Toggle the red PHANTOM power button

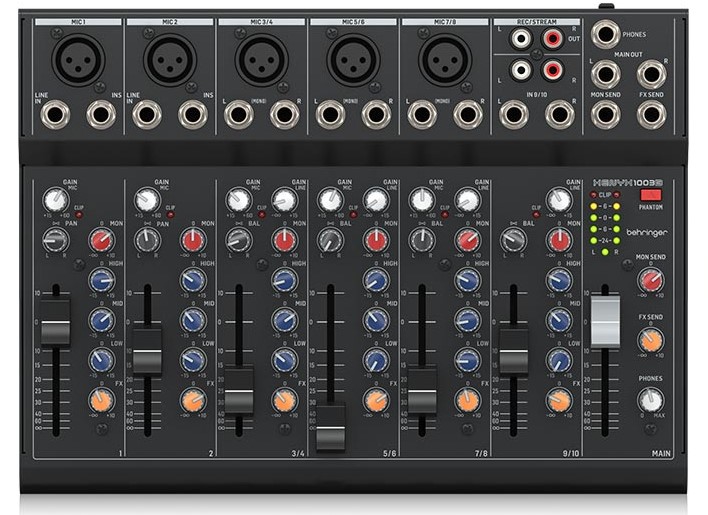(x=651, y=194)
